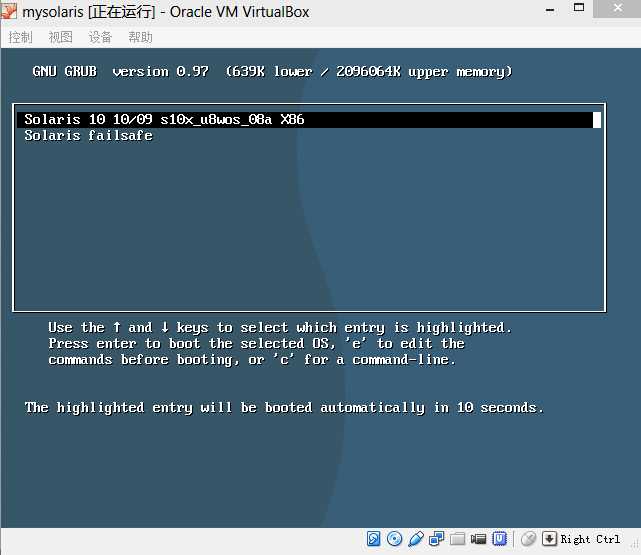Image resolution: width=641 pixels, height=555 pixels.
Task: Maximize the VirtualBox window
Action: point(579,8)
